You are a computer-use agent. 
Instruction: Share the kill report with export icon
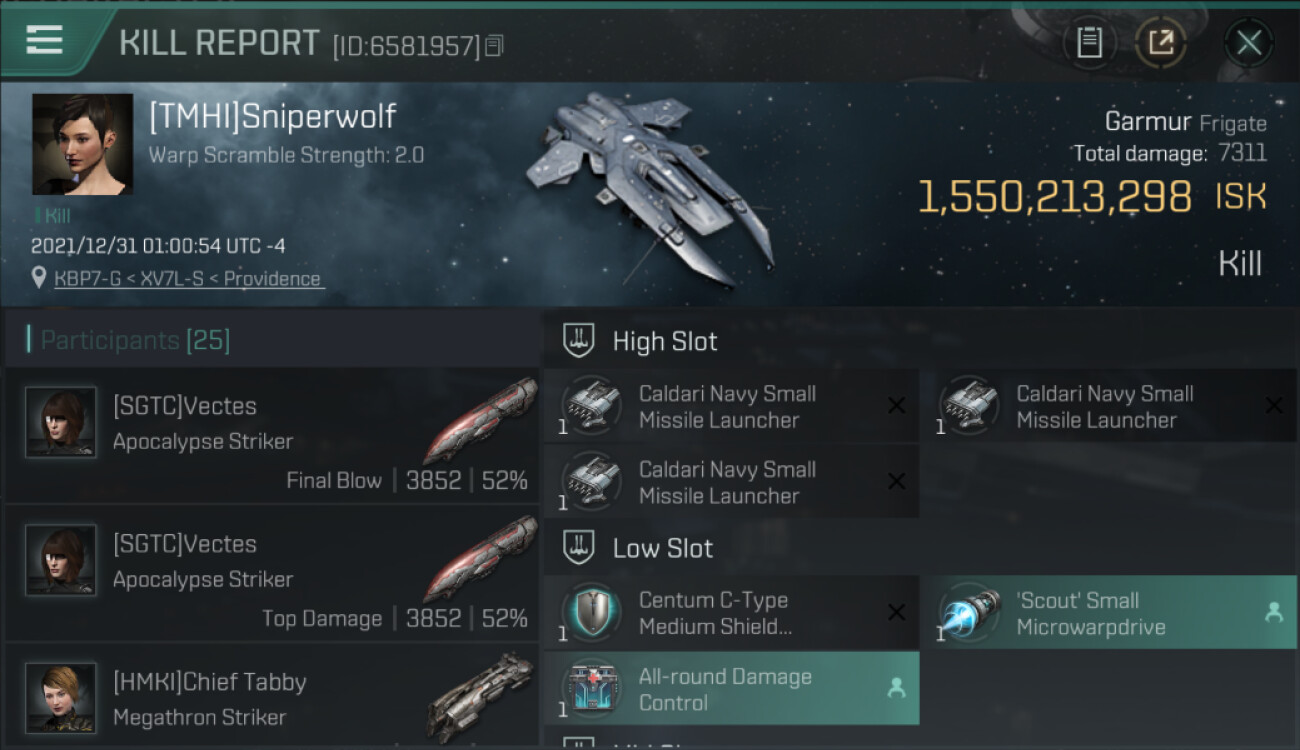pos(1161,42)
